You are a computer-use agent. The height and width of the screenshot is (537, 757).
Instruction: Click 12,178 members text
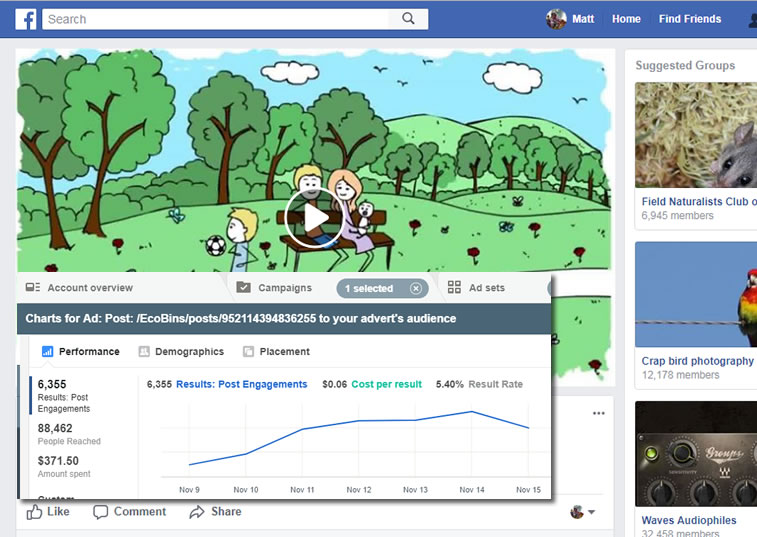pyautogui.click(x=680, y=375)
